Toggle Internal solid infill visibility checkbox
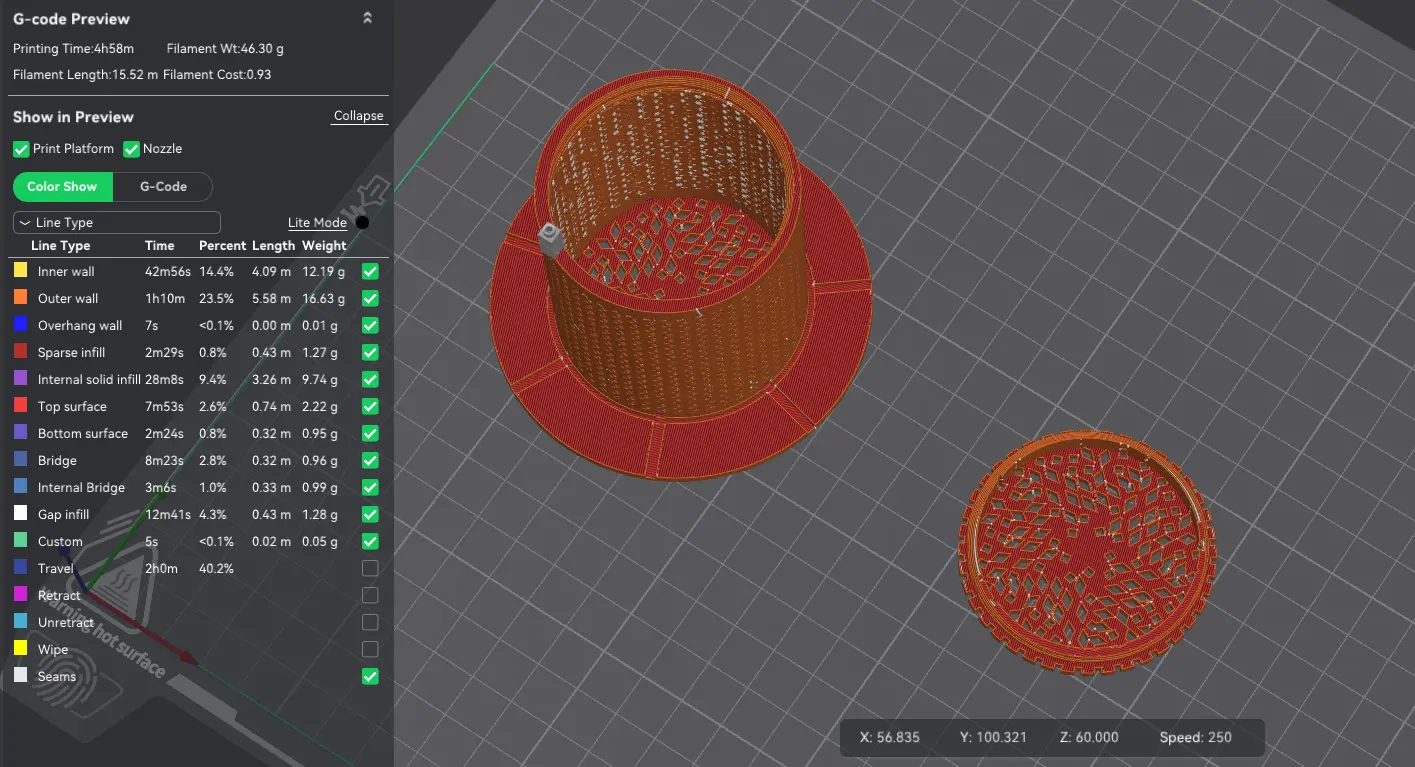Image resolution: width=1415 pixels, height=767 pixels. click(x=370, y=380)
